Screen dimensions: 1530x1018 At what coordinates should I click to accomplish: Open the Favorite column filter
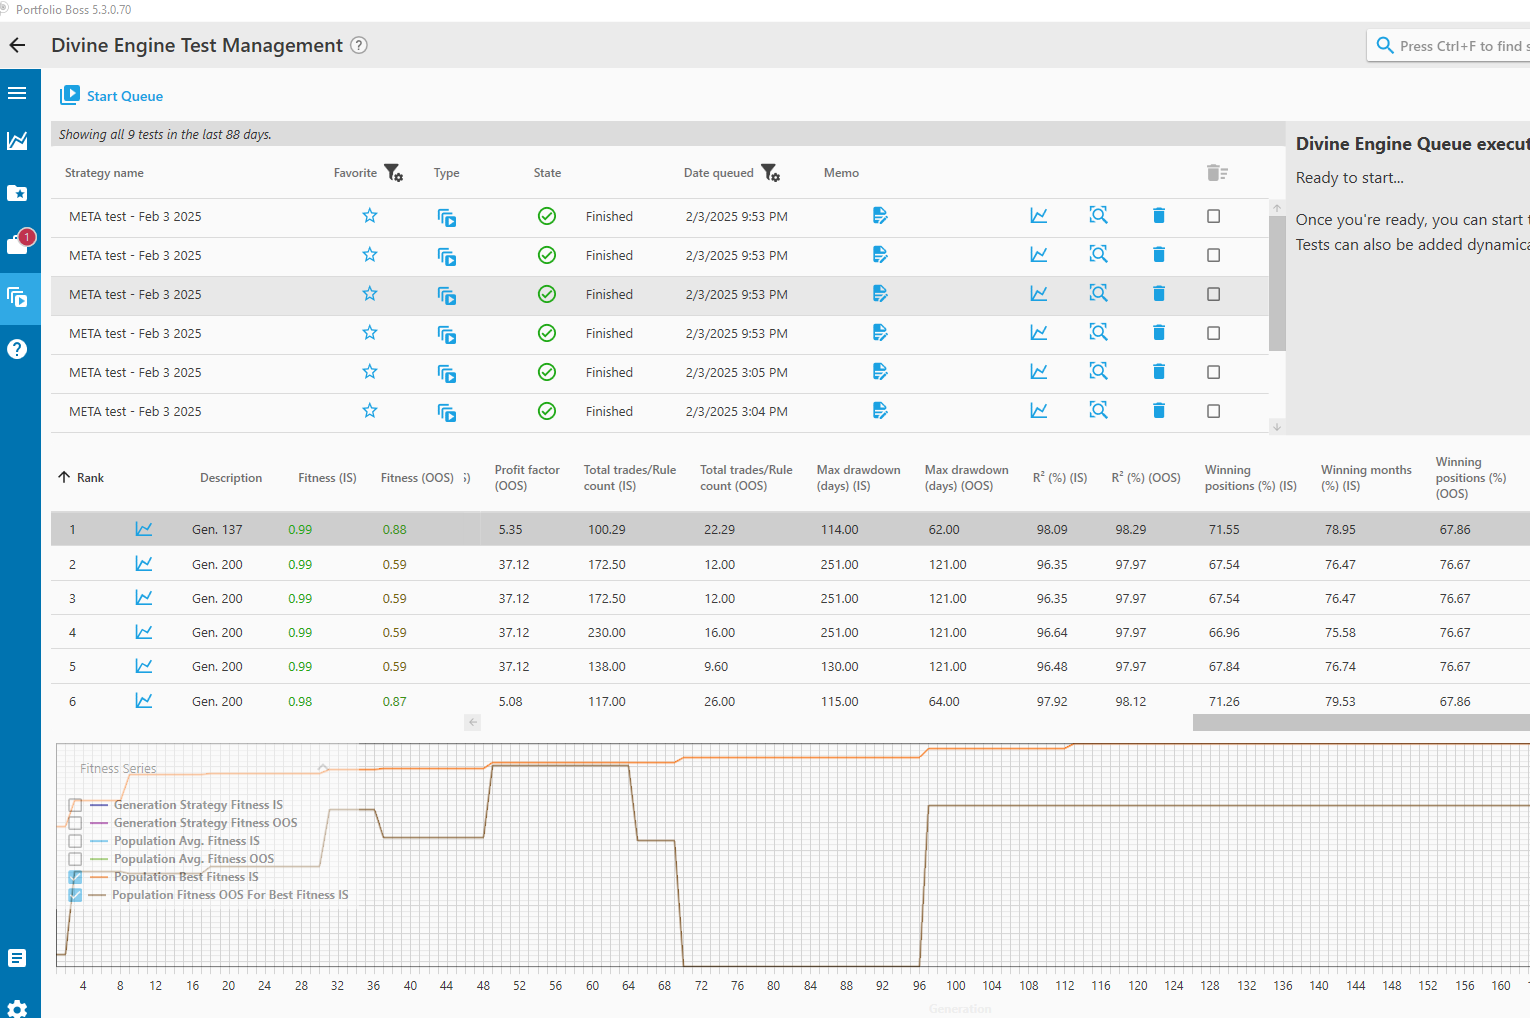(394, 173)
